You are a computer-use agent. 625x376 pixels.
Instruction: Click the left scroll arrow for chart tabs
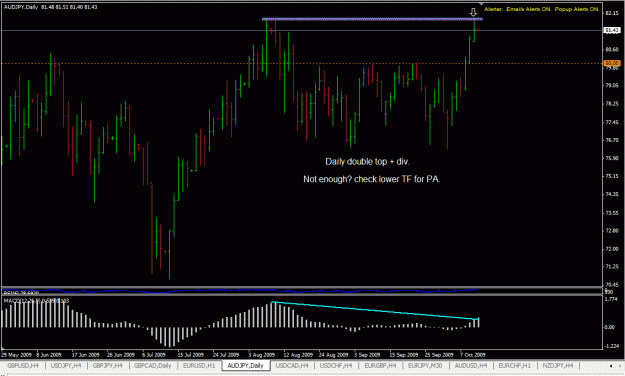point(611,366)
